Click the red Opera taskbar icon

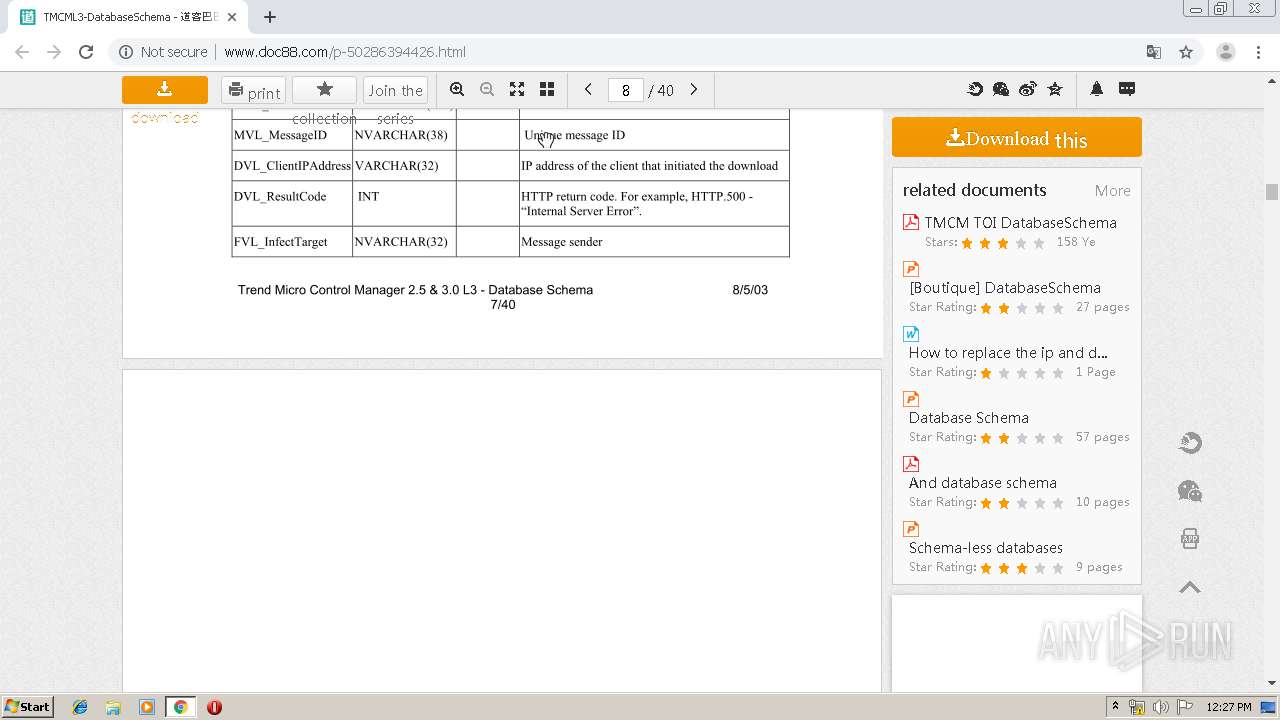point(214,707)
